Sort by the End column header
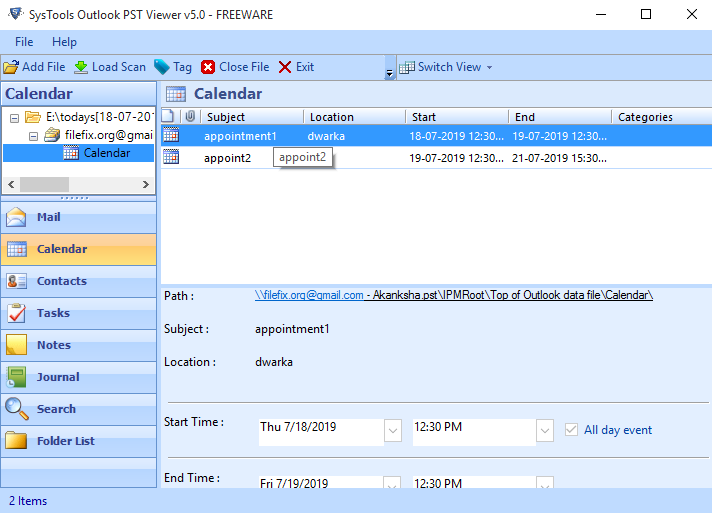This screenshot has height=513, width=712. pos(560,117)
